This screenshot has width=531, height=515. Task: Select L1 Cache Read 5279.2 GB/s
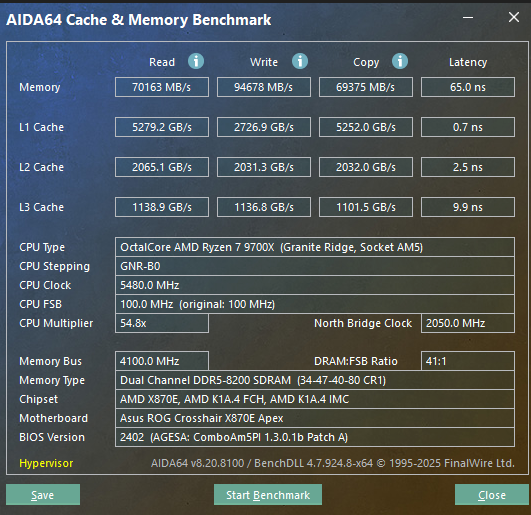click(162, 127)
